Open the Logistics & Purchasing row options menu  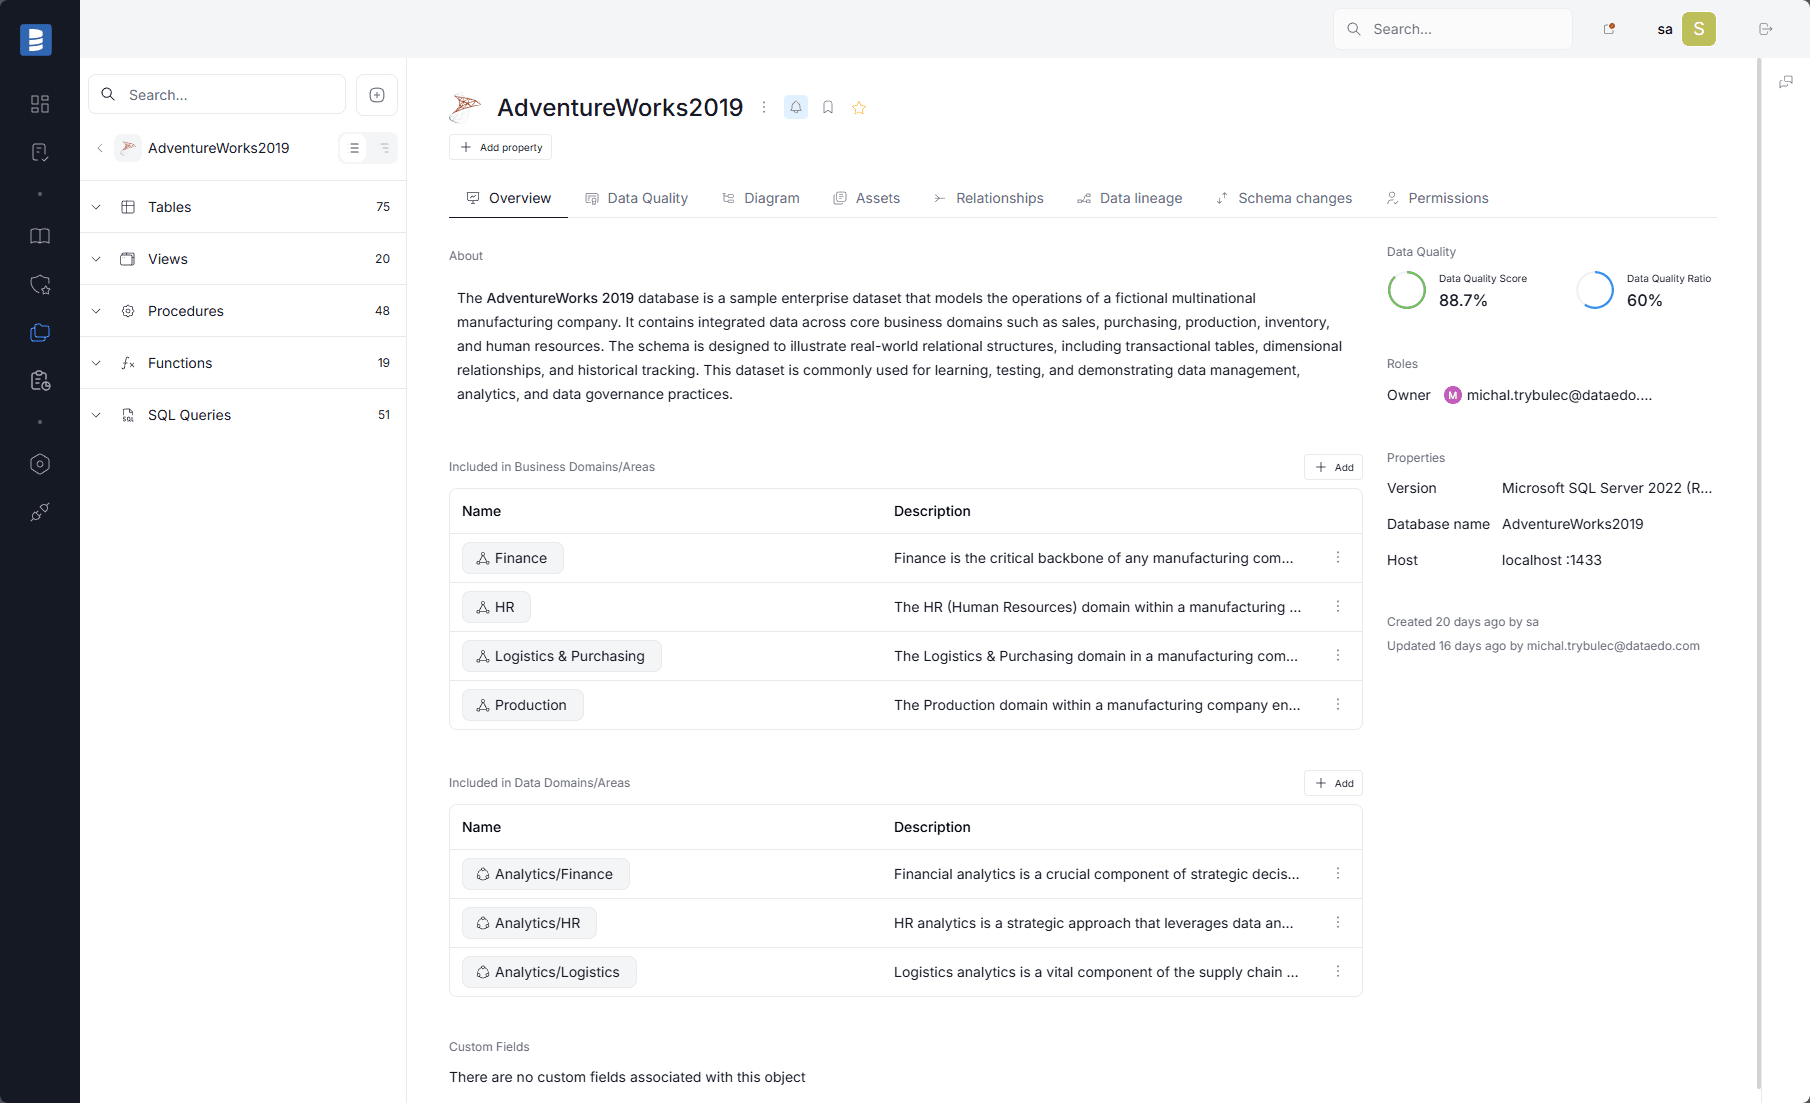(x=1338, y=655)
